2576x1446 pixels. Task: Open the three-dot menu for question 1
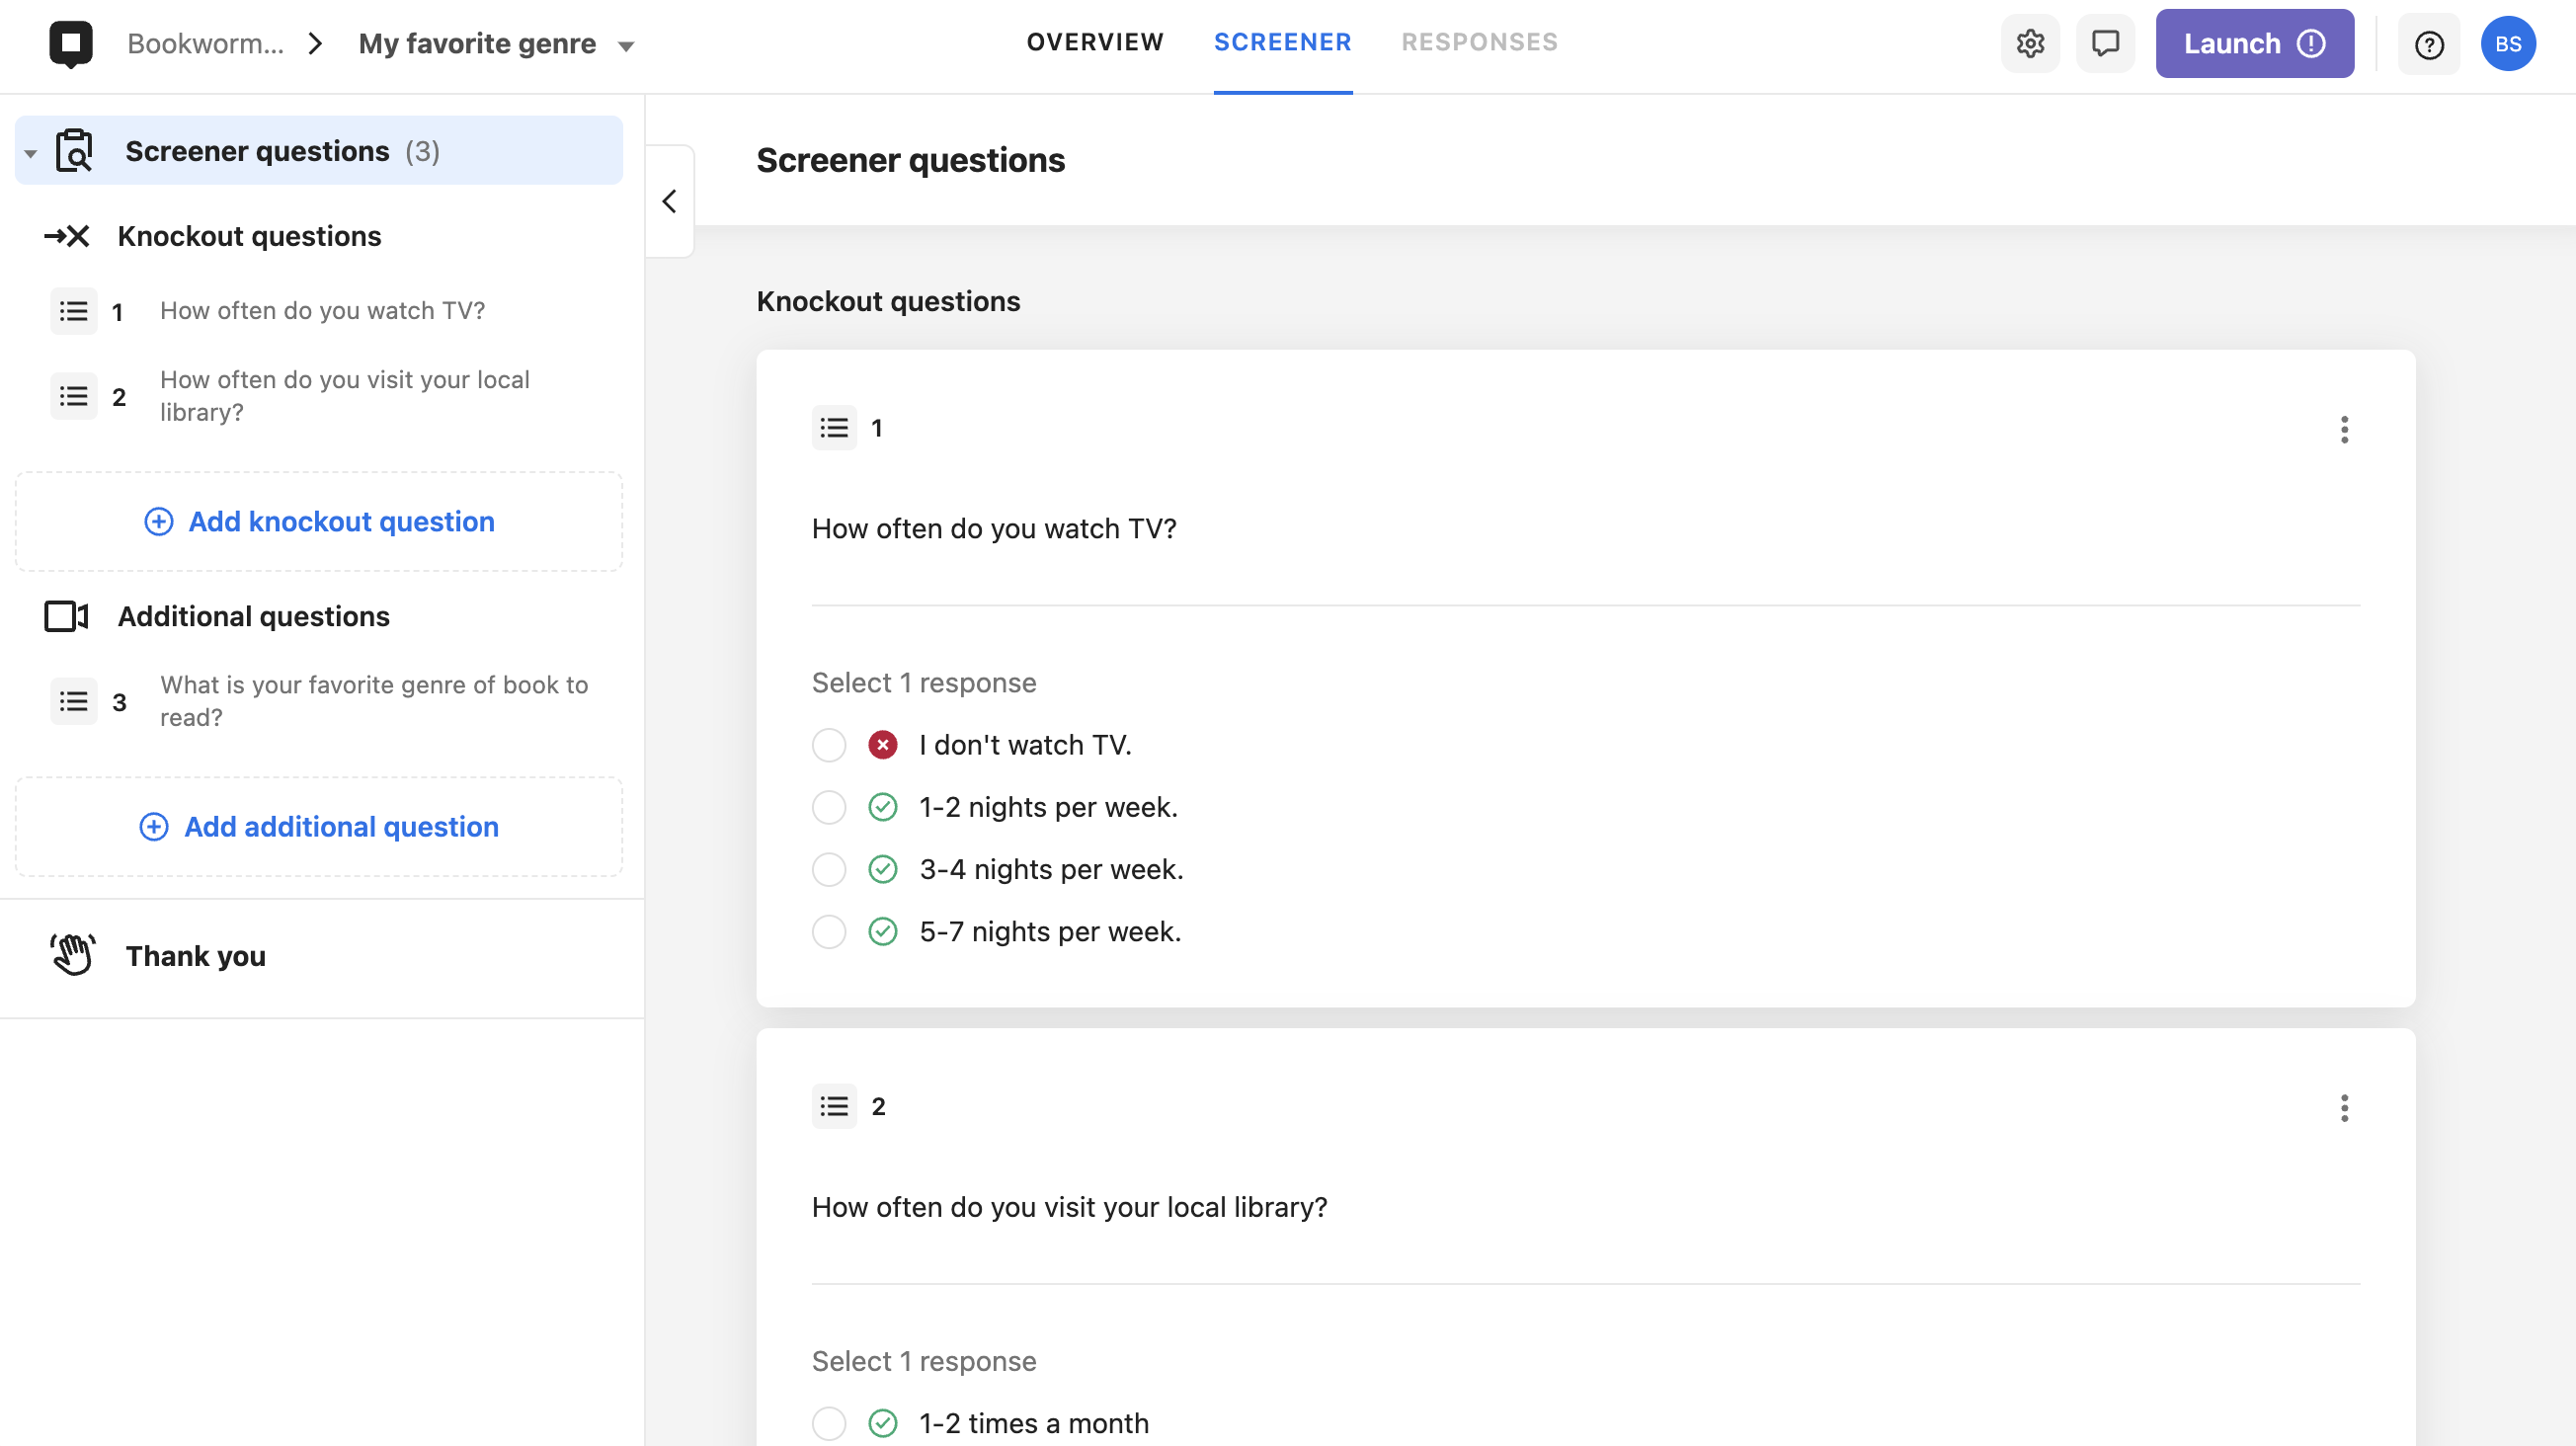pyautogui.click(x=2344, y=430)
